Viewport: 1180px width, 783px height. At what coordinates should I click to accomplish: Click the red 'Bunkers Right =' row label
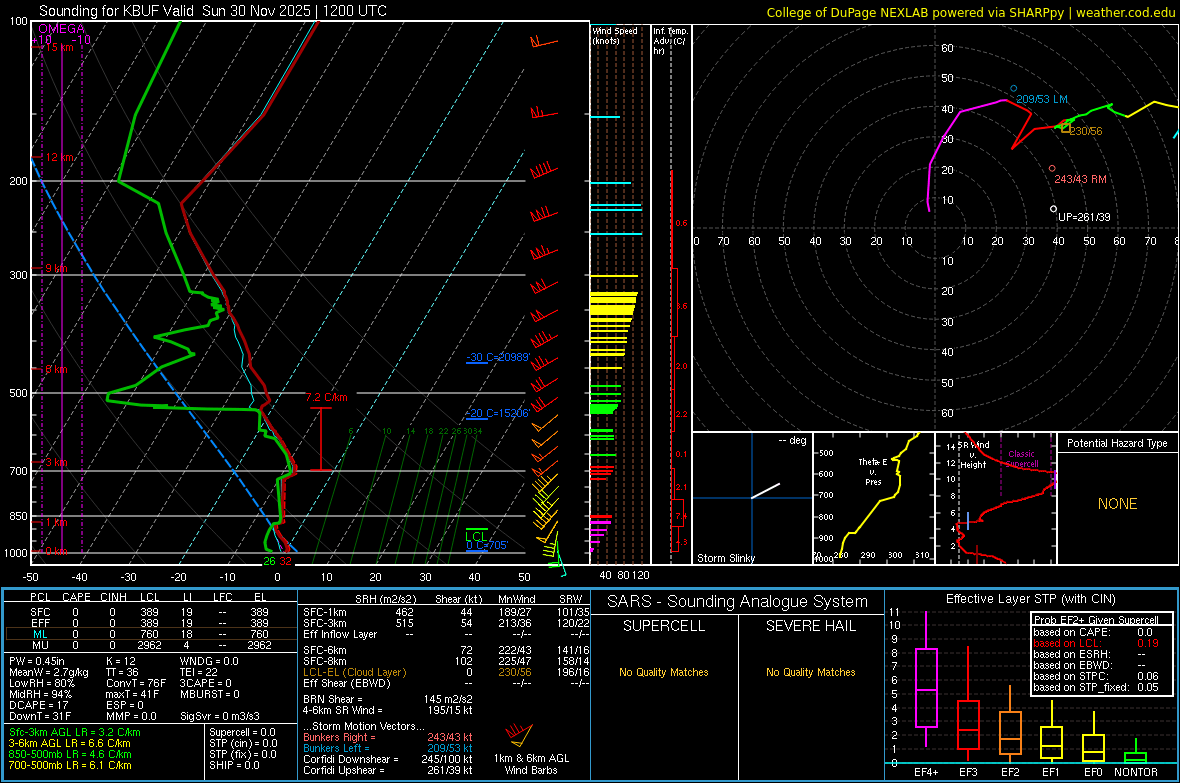point(339,737)
